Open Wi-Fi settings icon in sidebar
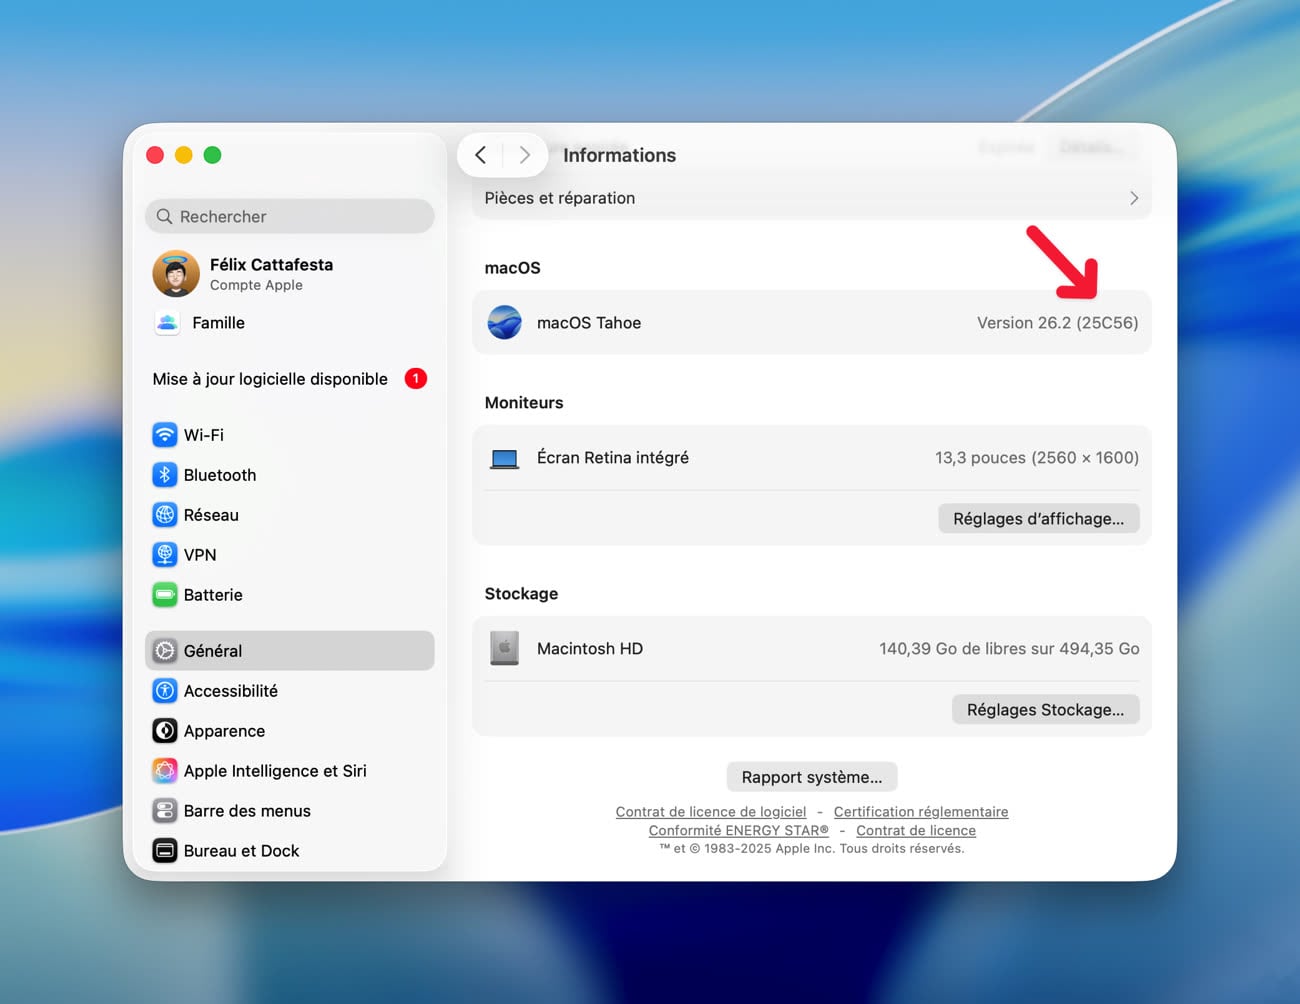Image resolution: width=1300 pixels, height=1004 pixels. [x=165, y=435]
